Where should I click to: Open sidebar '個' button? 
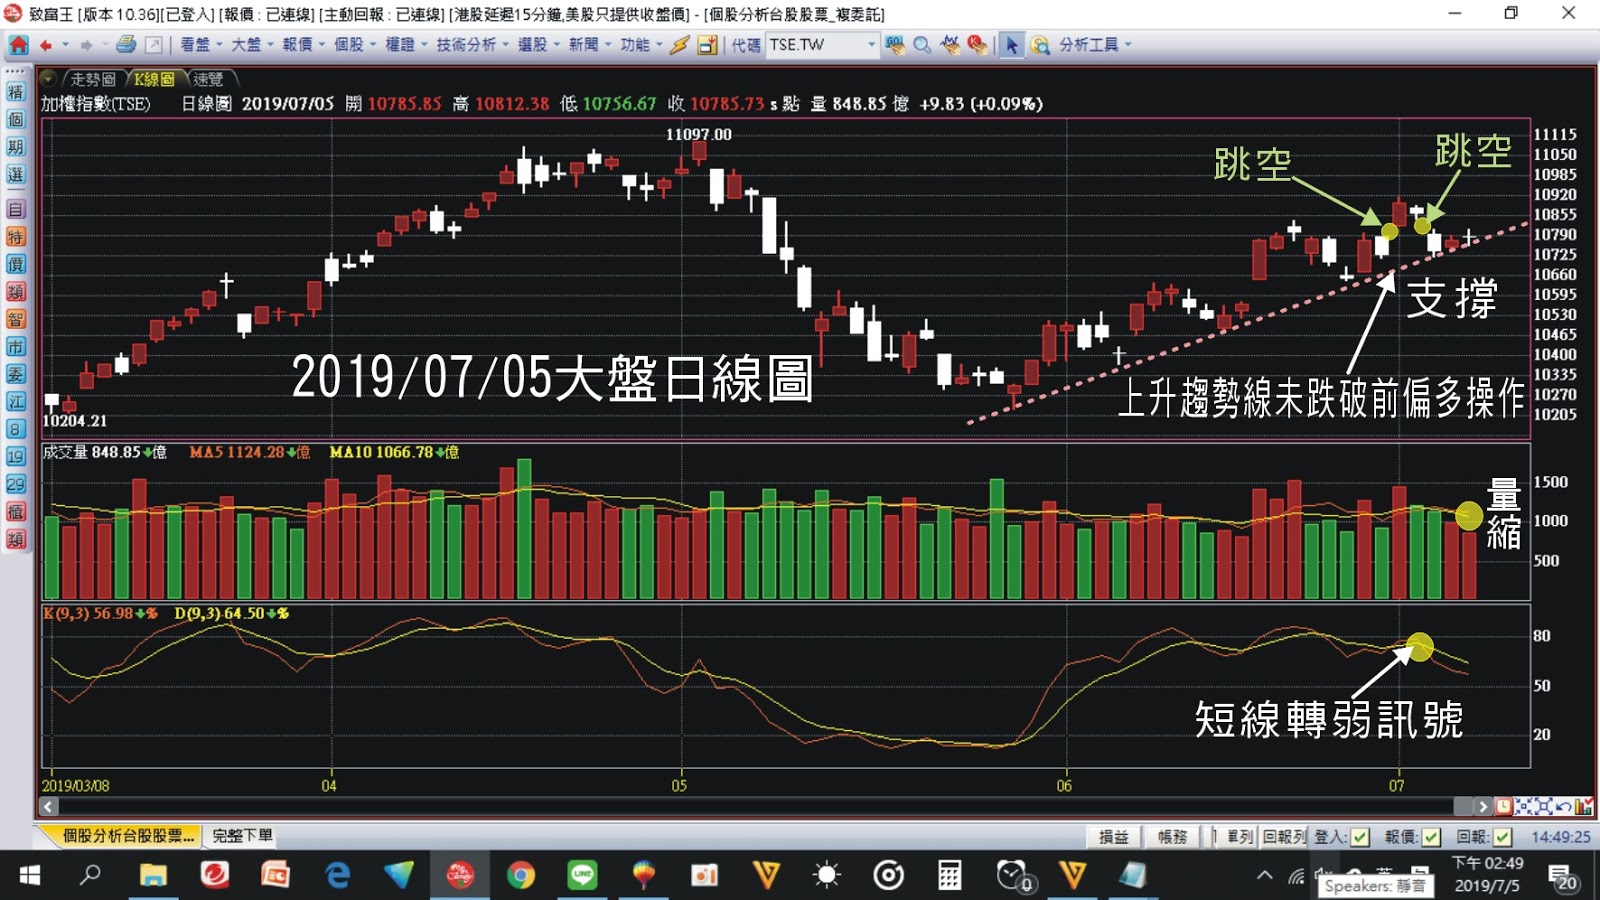[x=15, y=120]
